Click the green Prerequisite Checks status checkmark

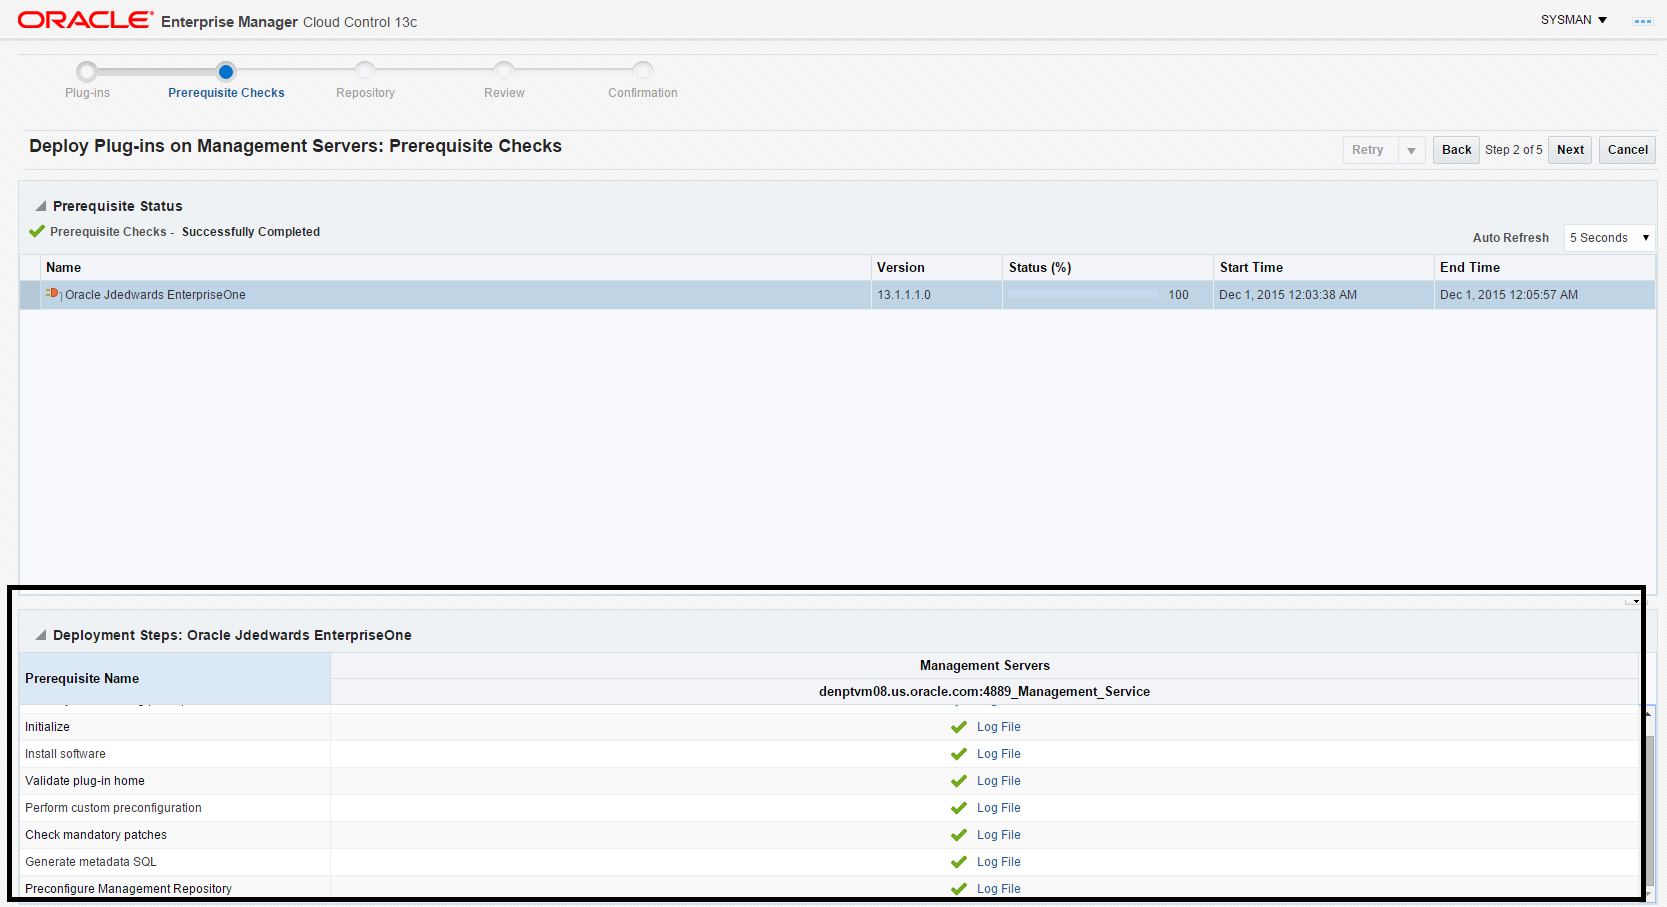point(37,232)
